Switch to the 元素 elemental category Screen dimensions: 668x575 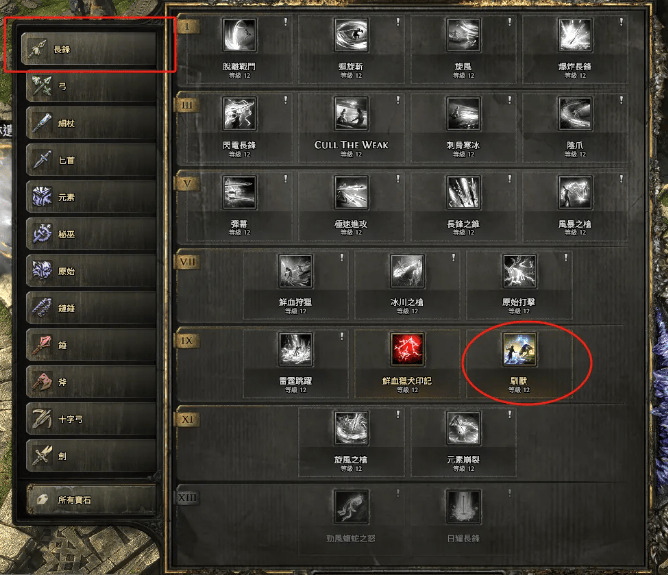click(91, 197)
